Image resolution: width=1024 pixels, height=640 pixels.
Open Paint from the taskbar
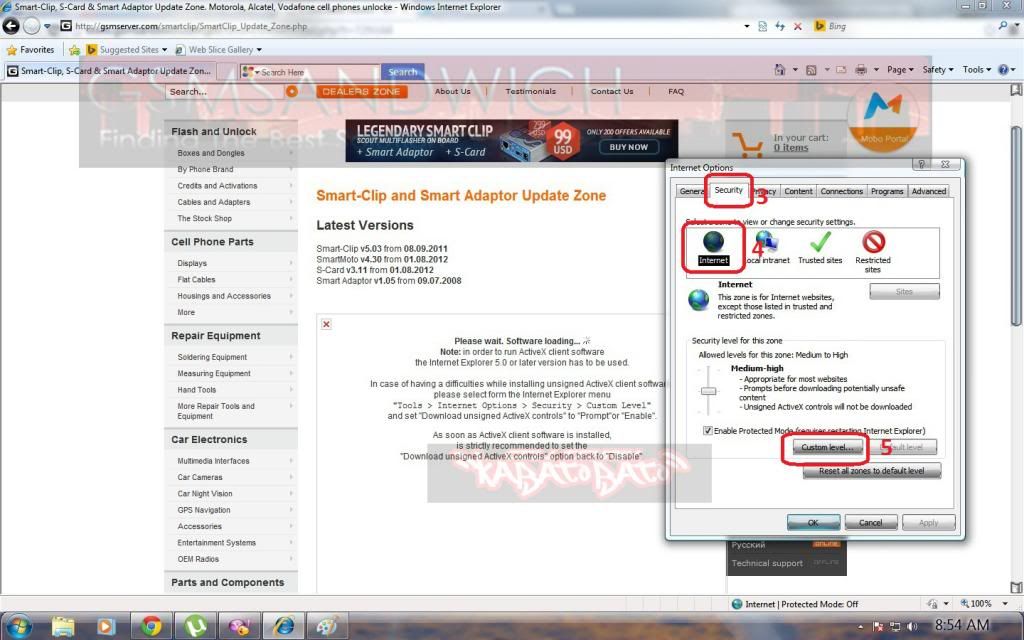click(327, 626)
